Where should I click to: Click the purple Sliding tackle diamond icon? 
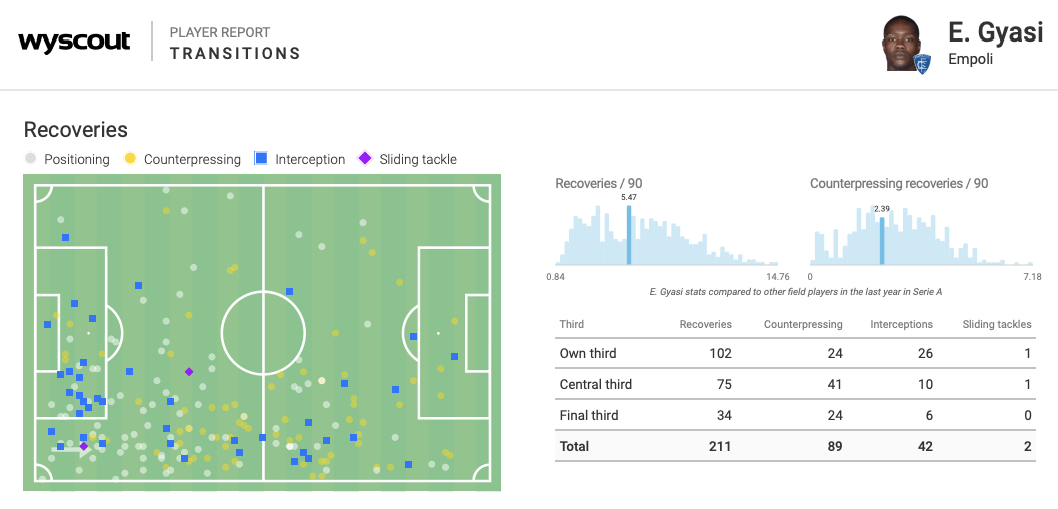(x=365, y=159)
